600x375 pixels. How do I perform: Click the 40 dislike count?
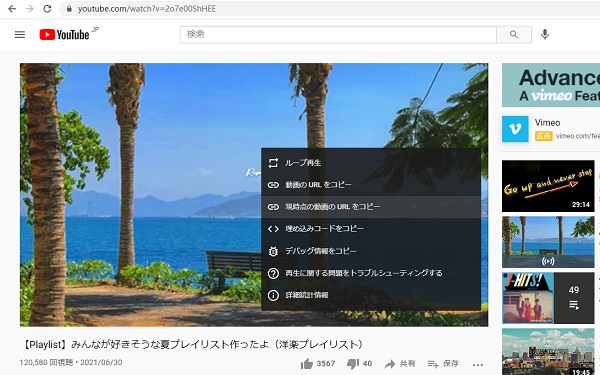pyautogui.click(x=367, y=364)
